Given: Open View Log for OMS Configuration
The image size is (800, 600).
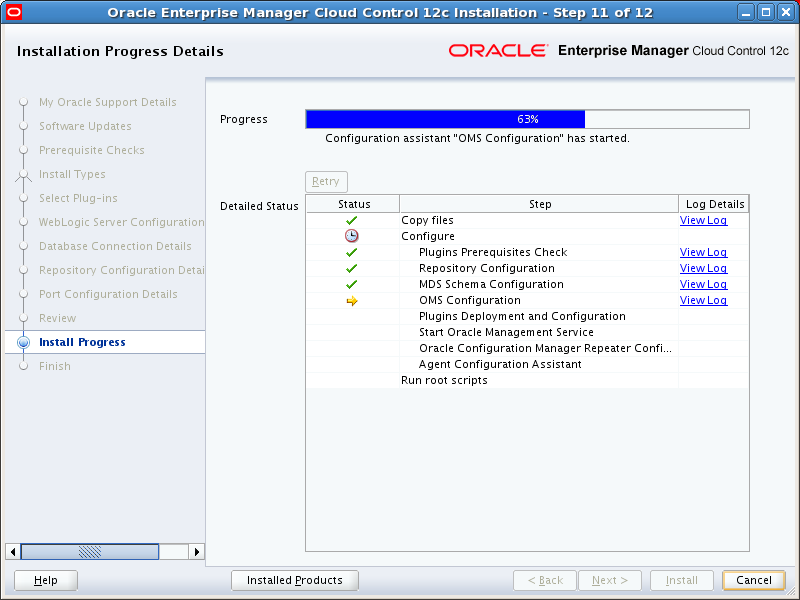Looking at the screenshot, I should (704, 301).
